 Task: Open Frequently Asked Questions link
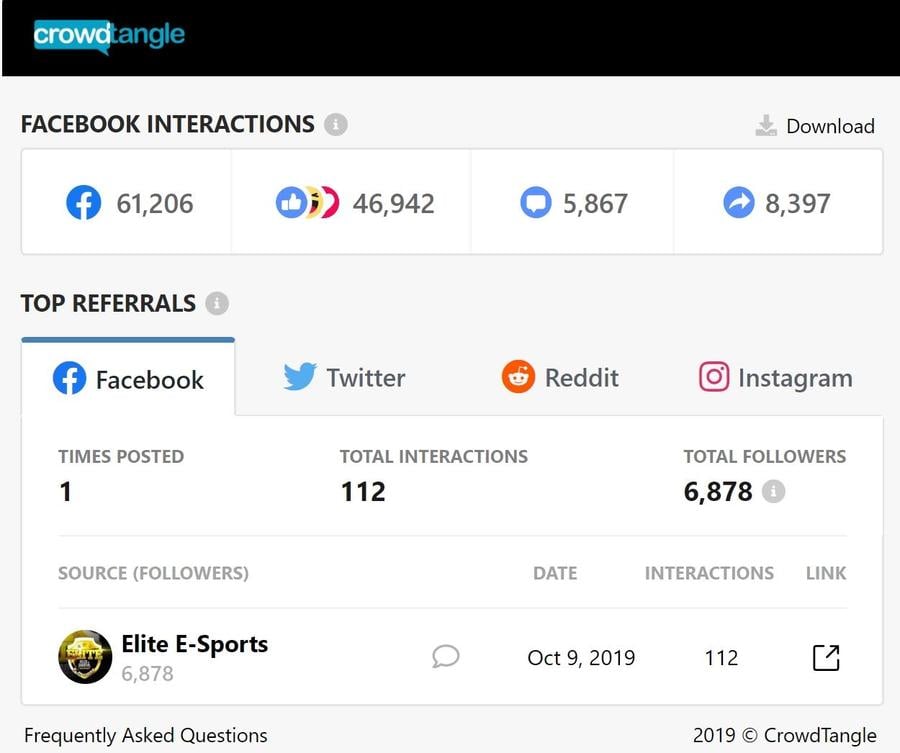[x=146, y=735]
